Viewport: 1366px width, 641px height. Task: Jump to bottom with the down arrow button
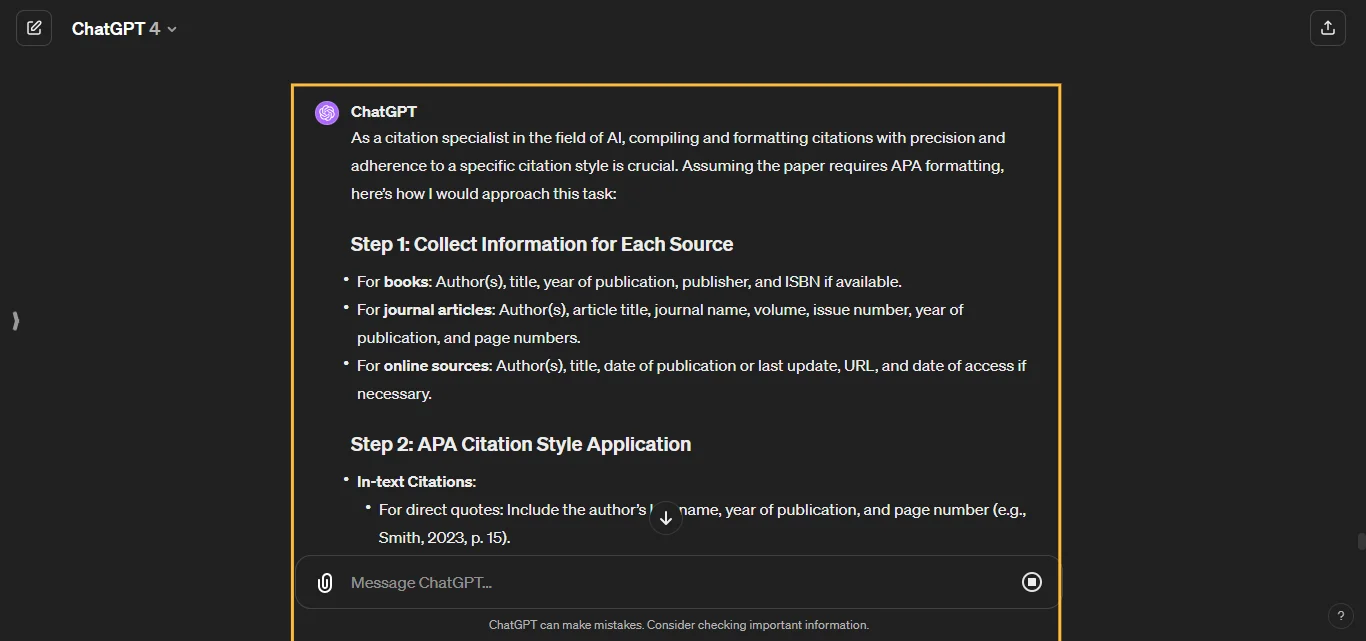pos(666,518)
